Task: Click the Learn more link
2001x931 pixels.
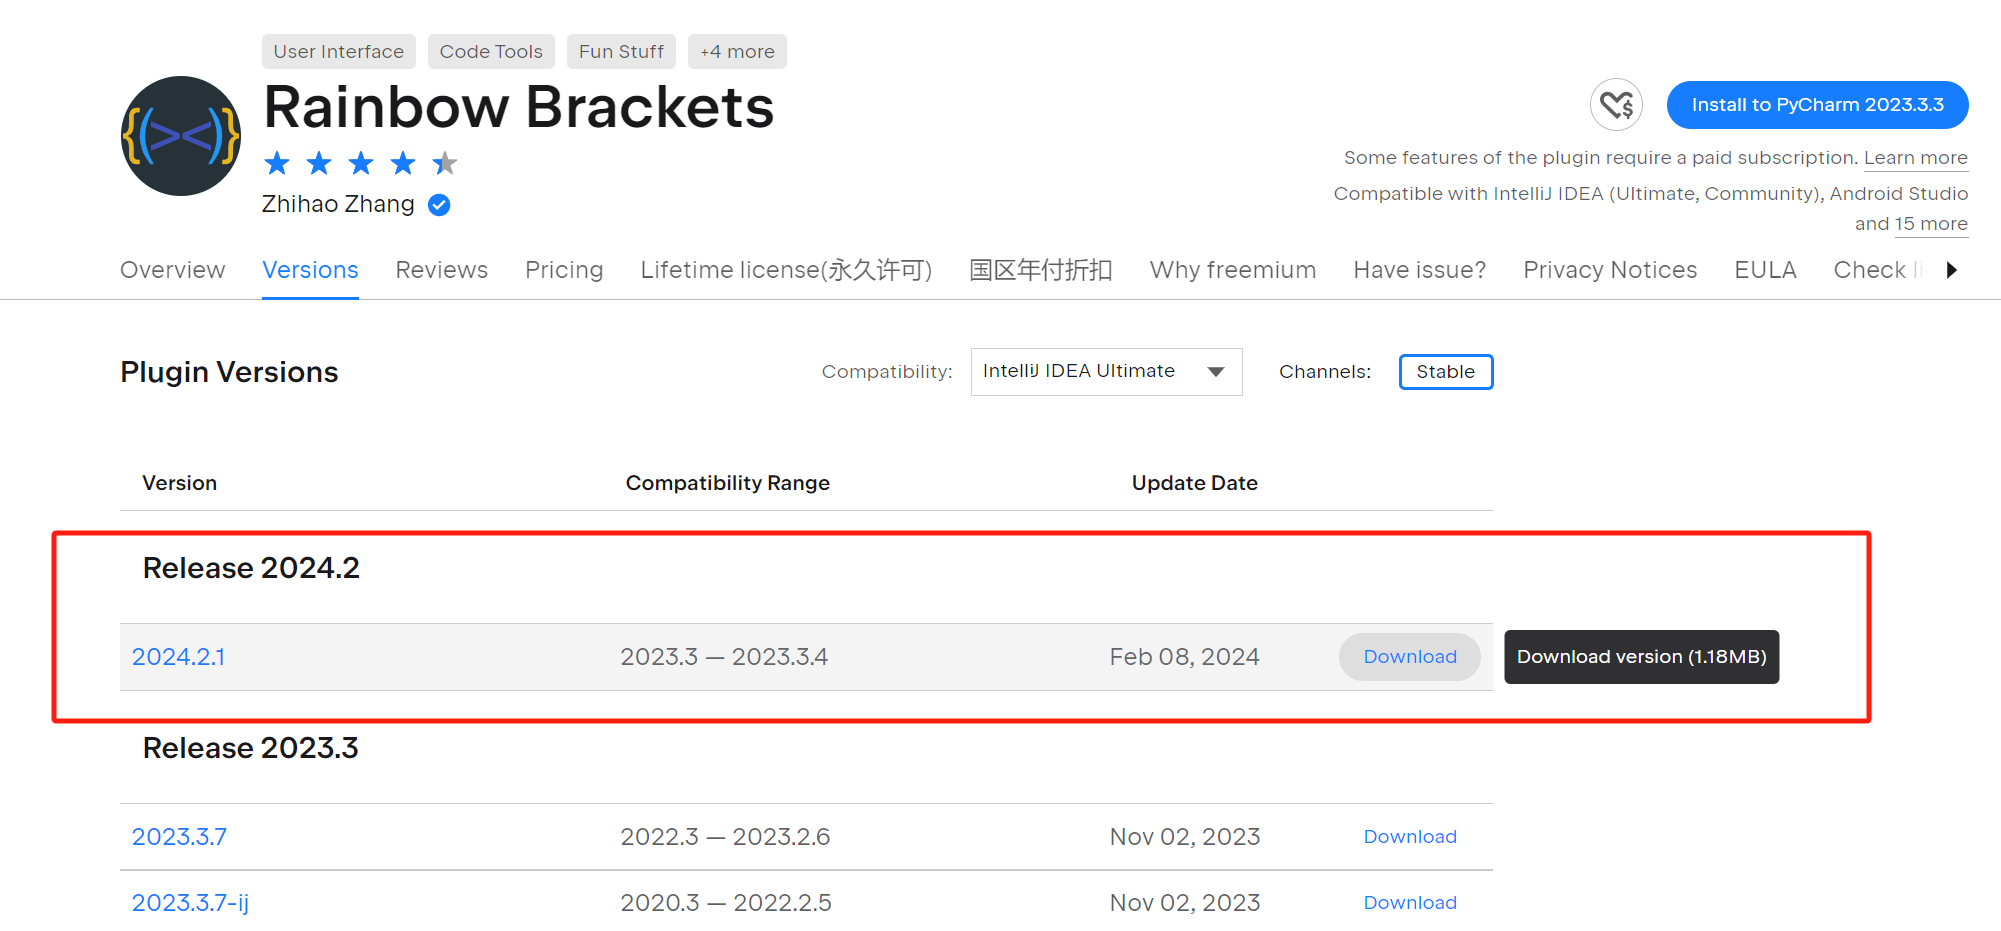Action: pyautogui.click(x=1915, y=157)
